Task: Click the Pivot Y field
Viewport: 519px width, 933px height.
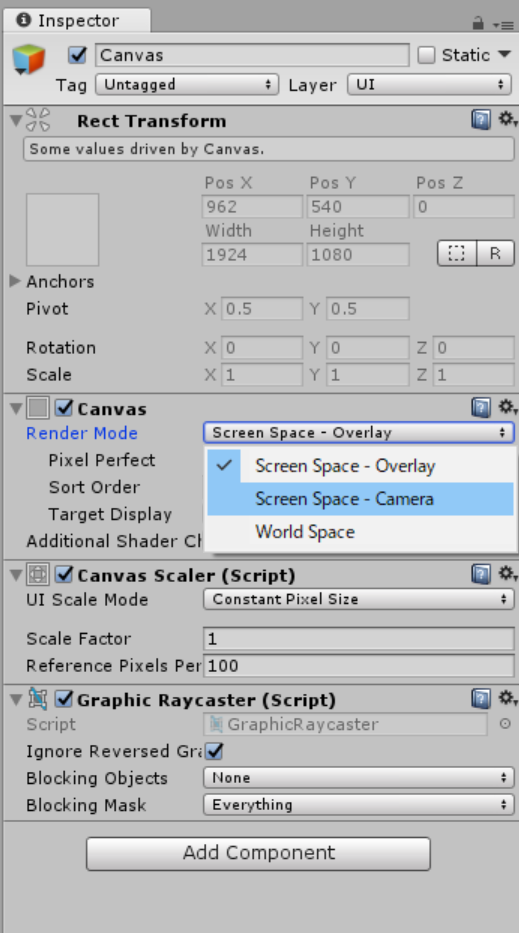Action: 367,309
